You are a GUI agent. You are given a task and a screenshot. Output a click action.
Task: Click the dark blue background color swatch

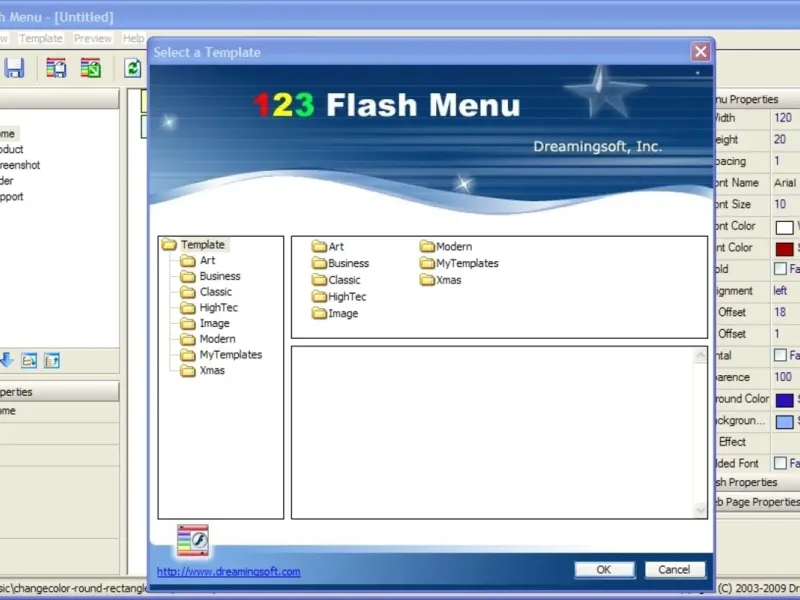pos(784,400)
